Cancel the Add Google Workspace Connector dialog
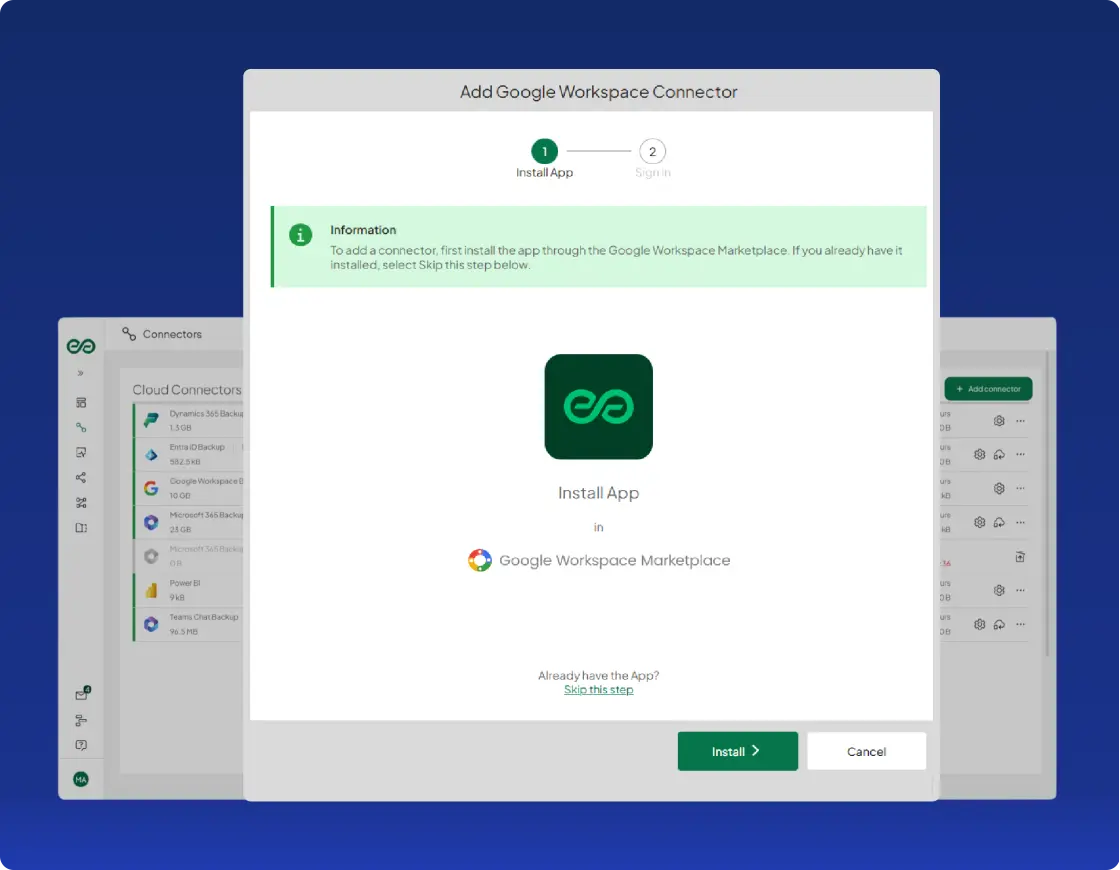Viewport: 1120px width, 870px height. click(866, 751)
